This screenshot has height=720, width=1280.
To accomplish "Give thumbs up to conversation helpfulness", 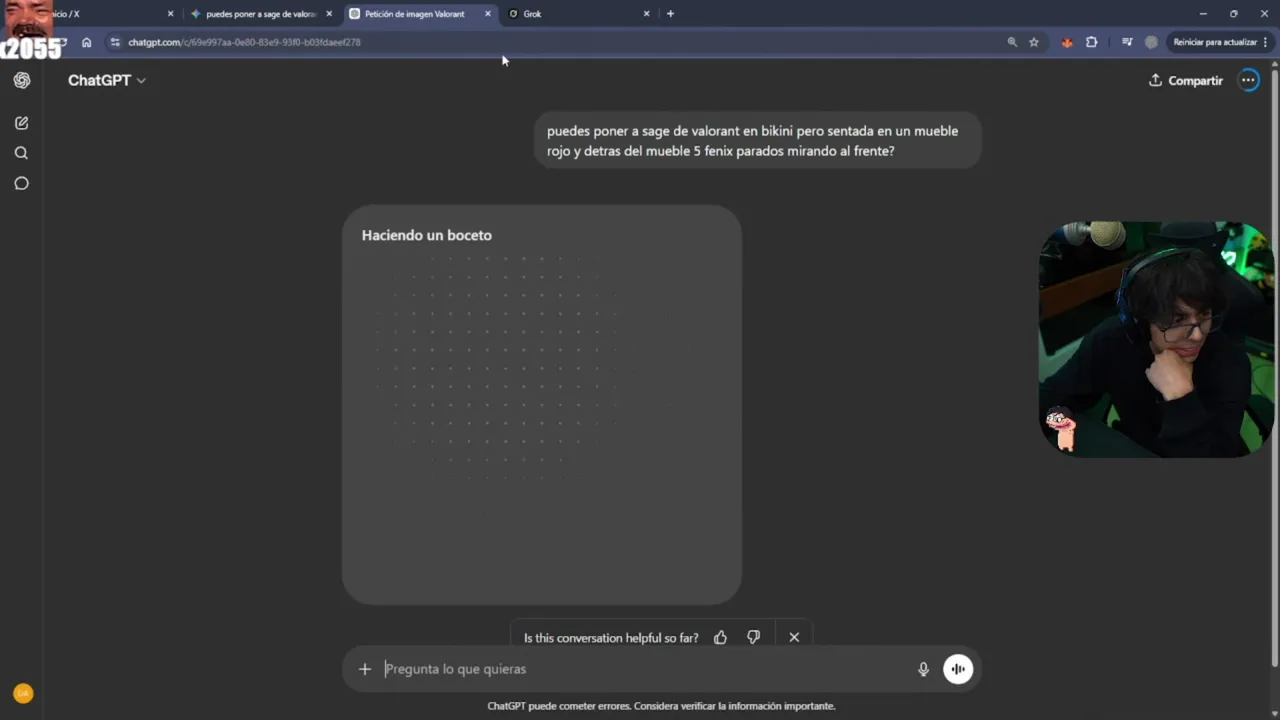I will tap(720, 637).
